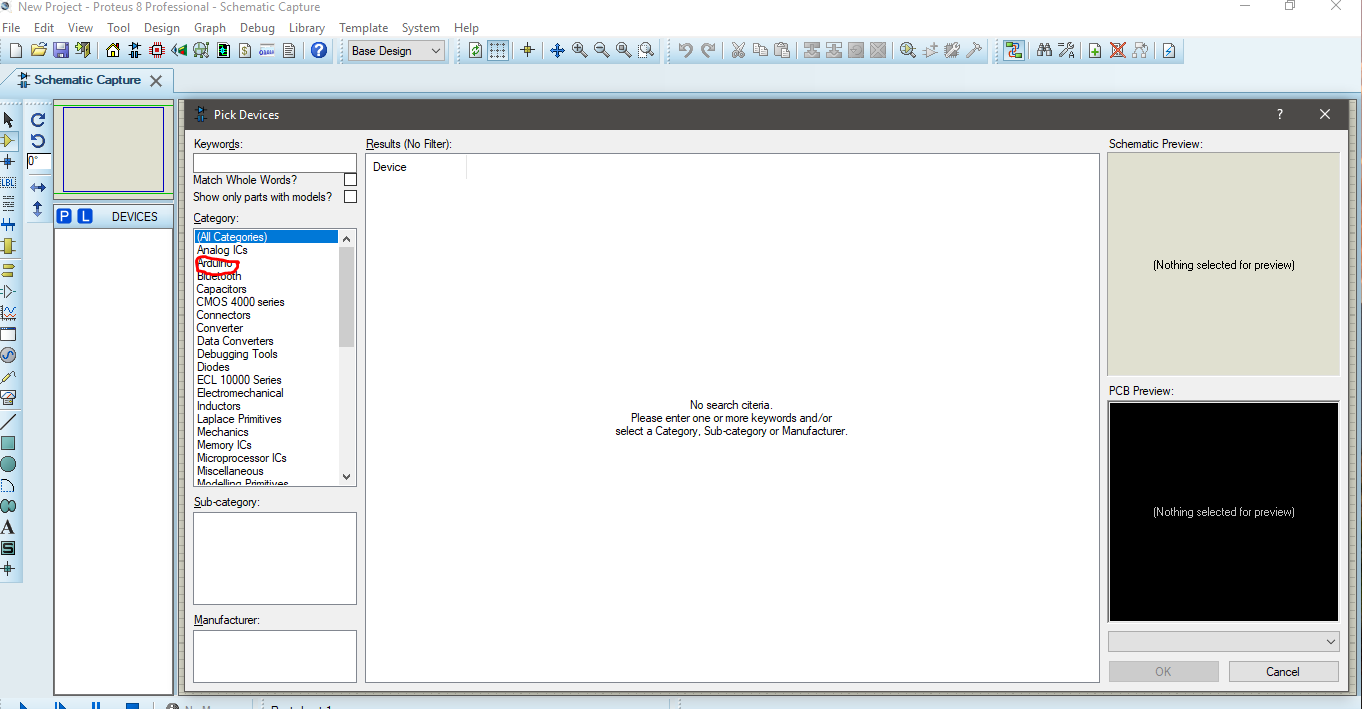
Task: Click the question mark help button in Pick Devices title
Action: [1279, 115]
